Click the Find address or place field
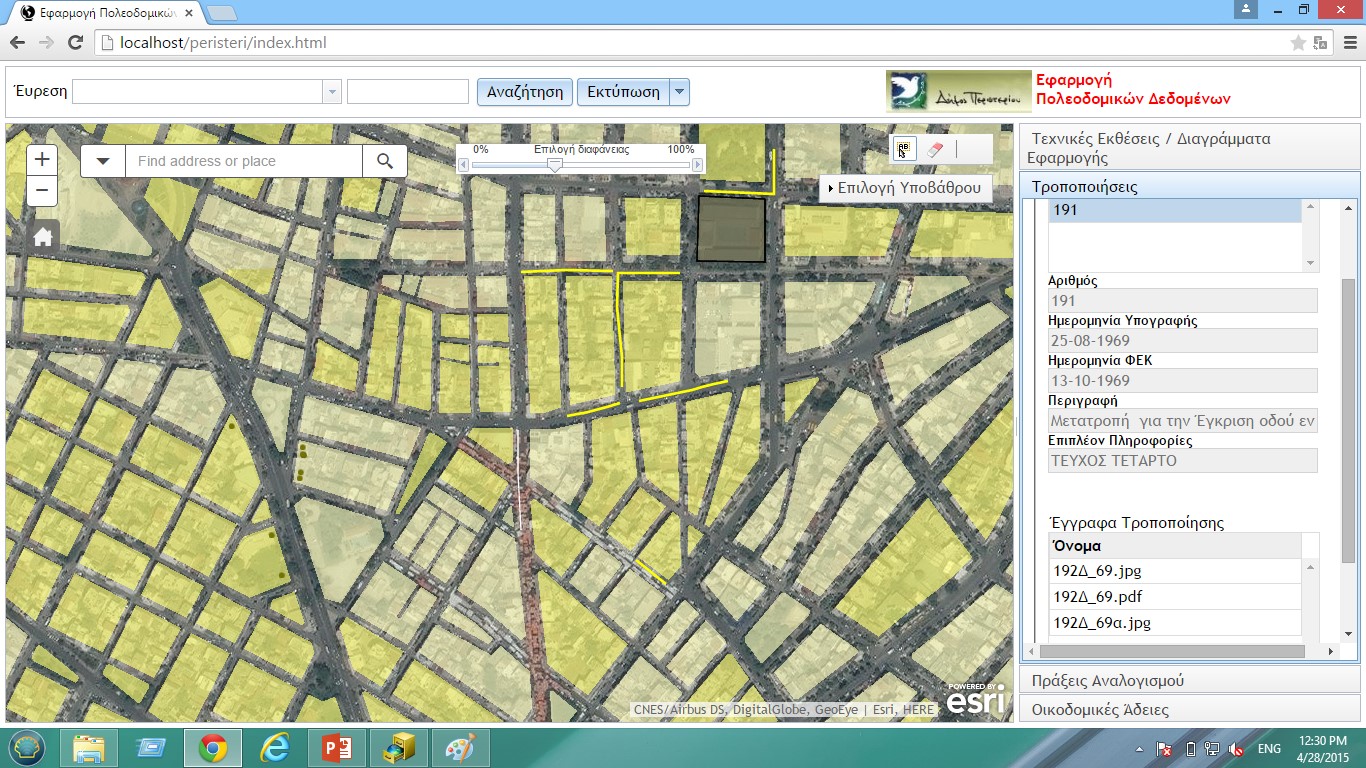The image size is (1366, 768). [243, 161]
